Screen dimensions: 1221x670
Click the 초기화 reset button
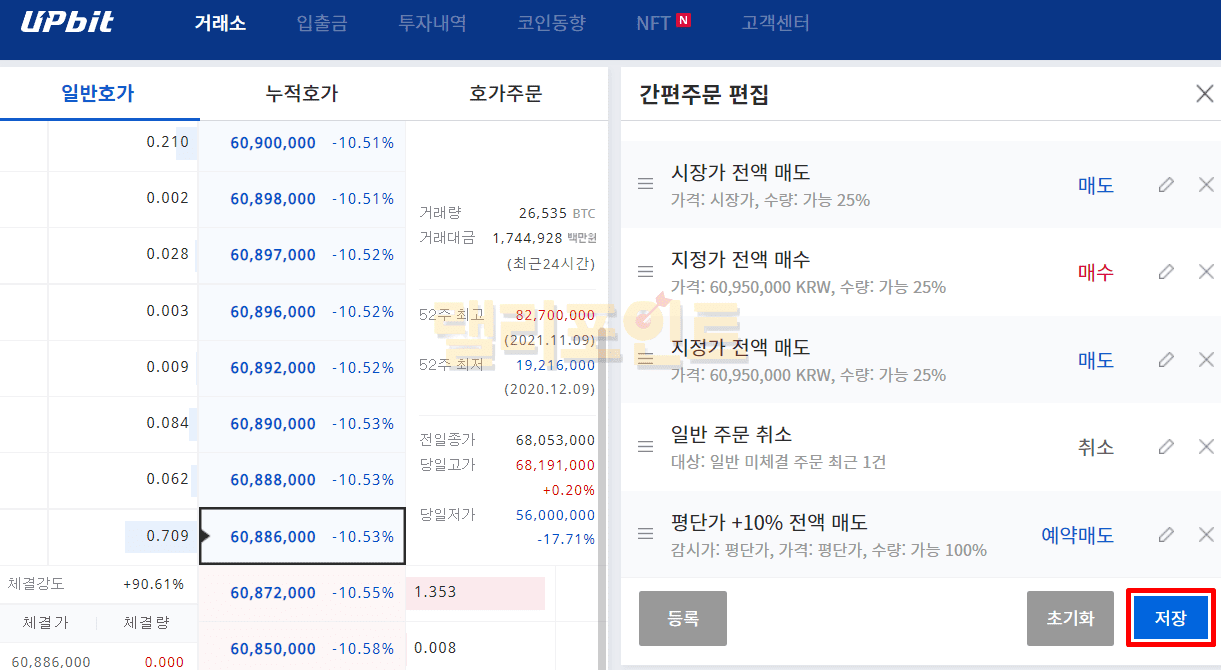pyautogui.click(x=1070, y=618)
